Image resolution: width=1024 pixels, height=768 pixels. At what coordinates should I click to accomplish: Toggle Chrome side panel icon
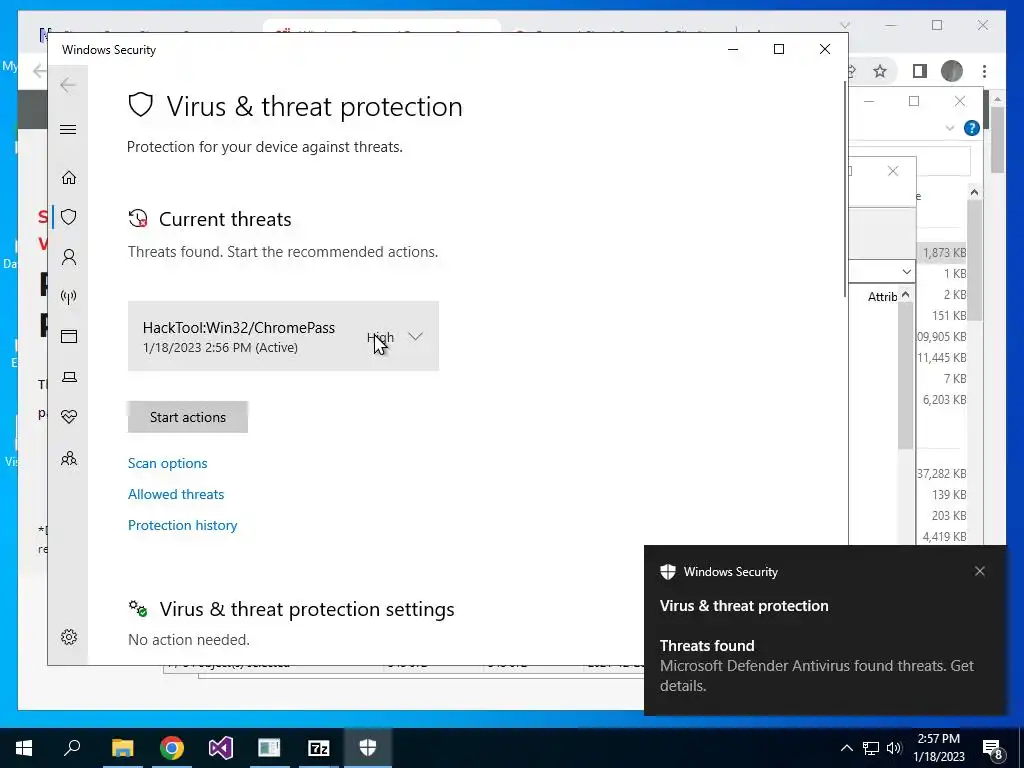coord(920,71)
